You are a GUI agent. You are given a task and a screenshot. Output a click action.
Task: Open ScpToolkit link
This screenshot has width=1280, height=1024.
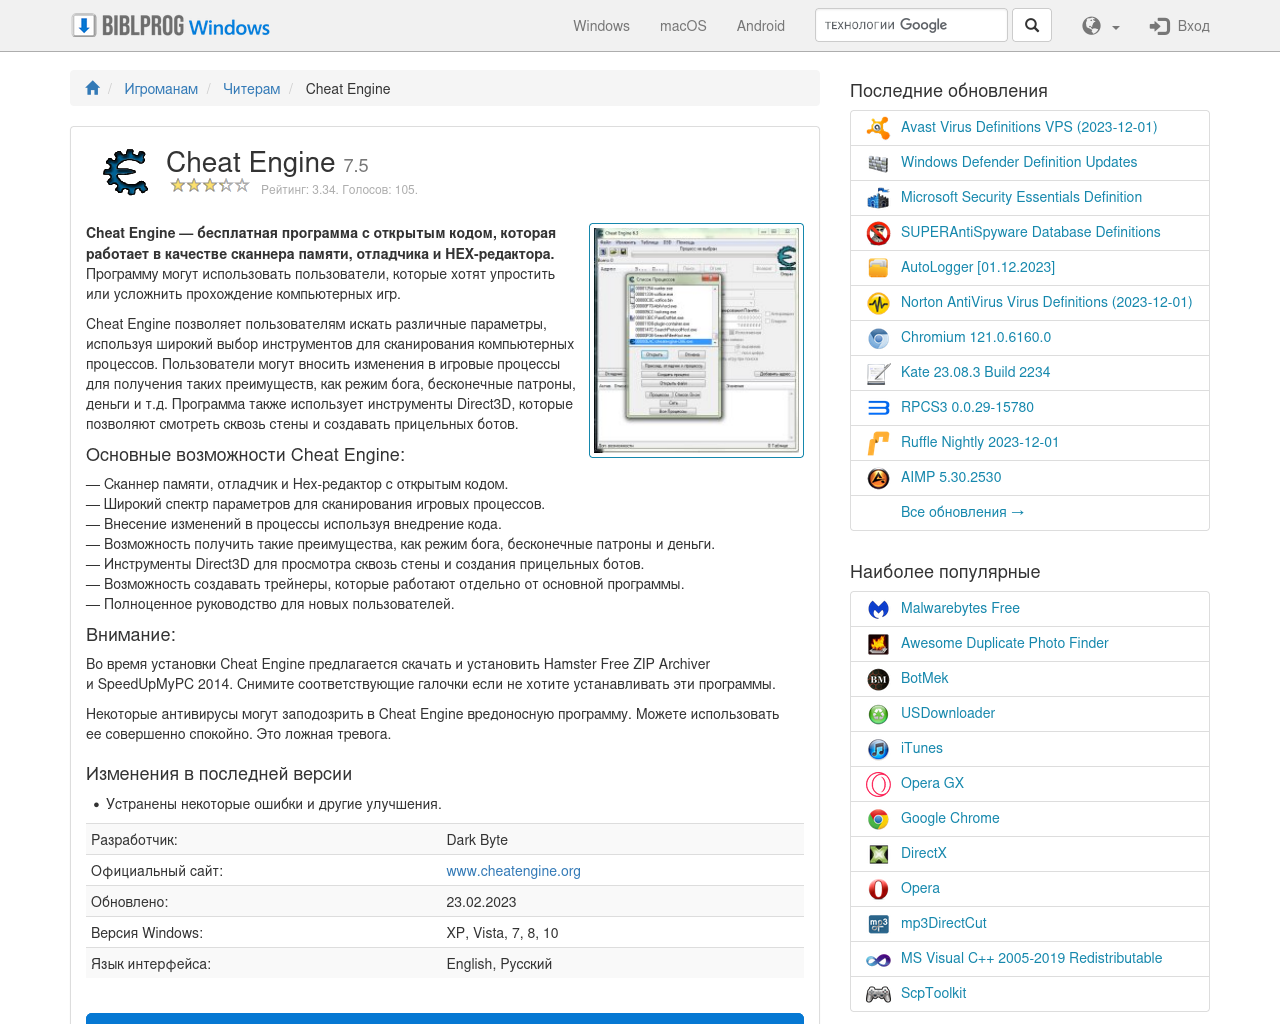pos(933,993)
